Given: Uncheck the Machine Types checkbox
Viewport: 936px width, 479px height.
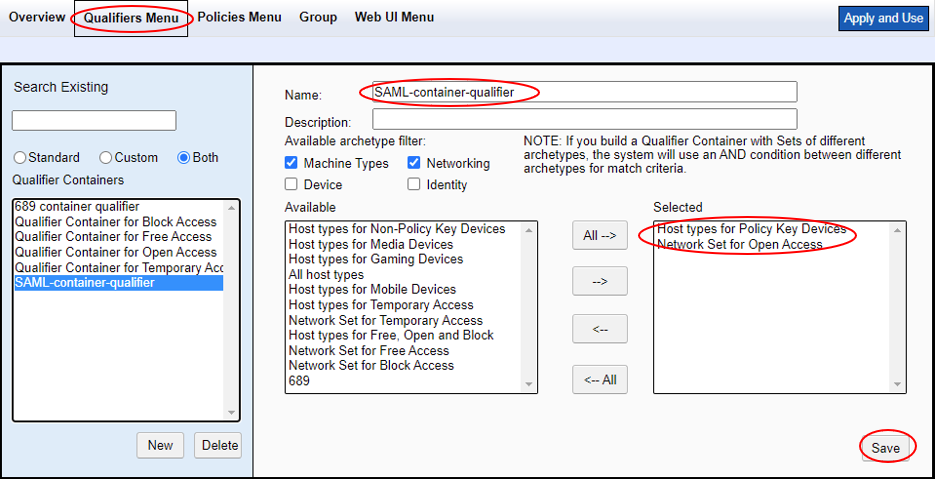Looking at the screenshot, I should pos(291,163).
